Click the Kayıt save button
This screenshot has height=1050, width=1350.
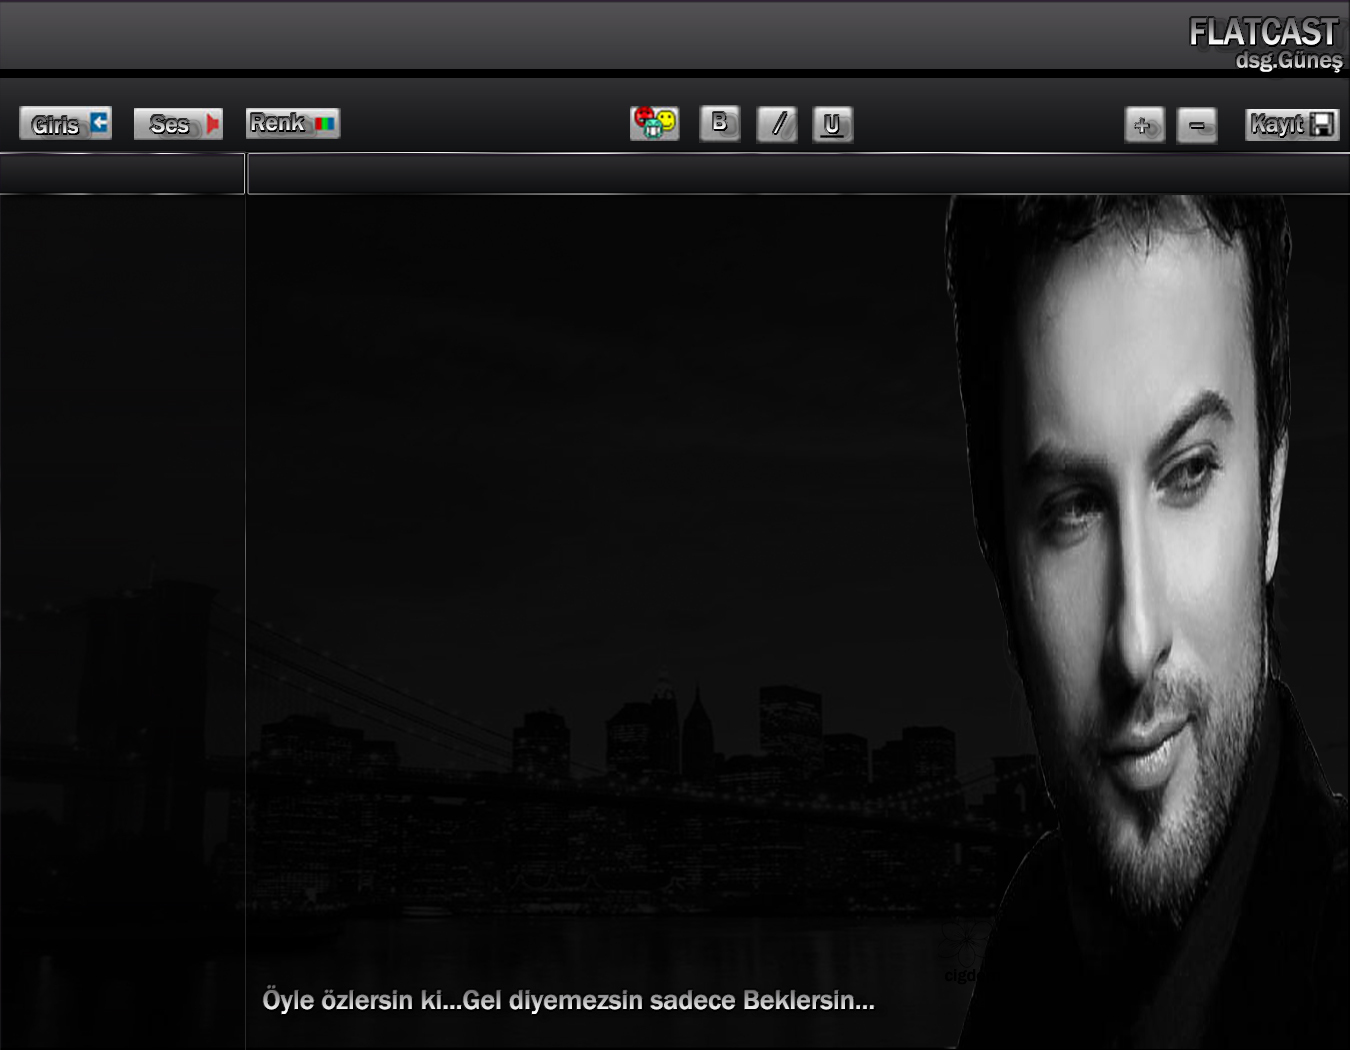pyautogui.click(x=1292, y=124)
